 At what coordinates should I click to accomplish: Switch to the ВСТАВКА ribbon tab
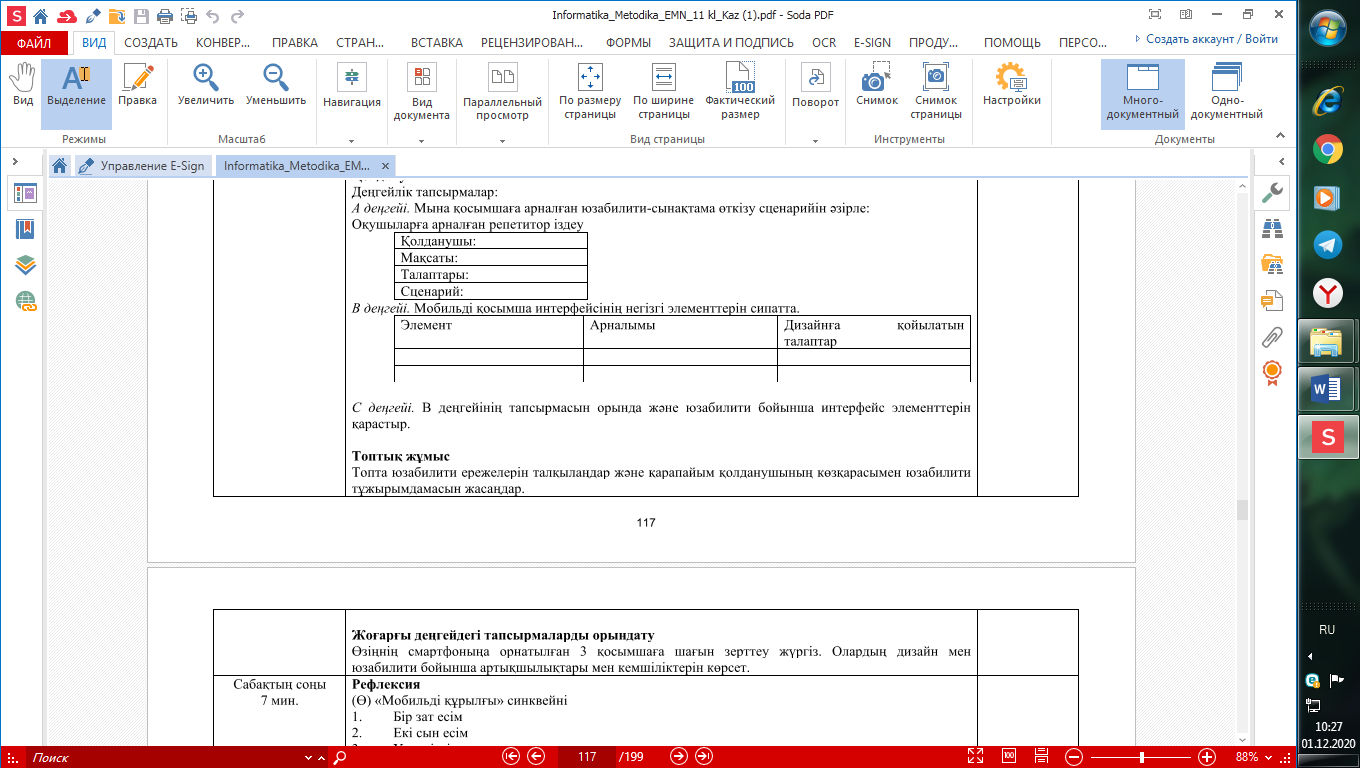437,43
